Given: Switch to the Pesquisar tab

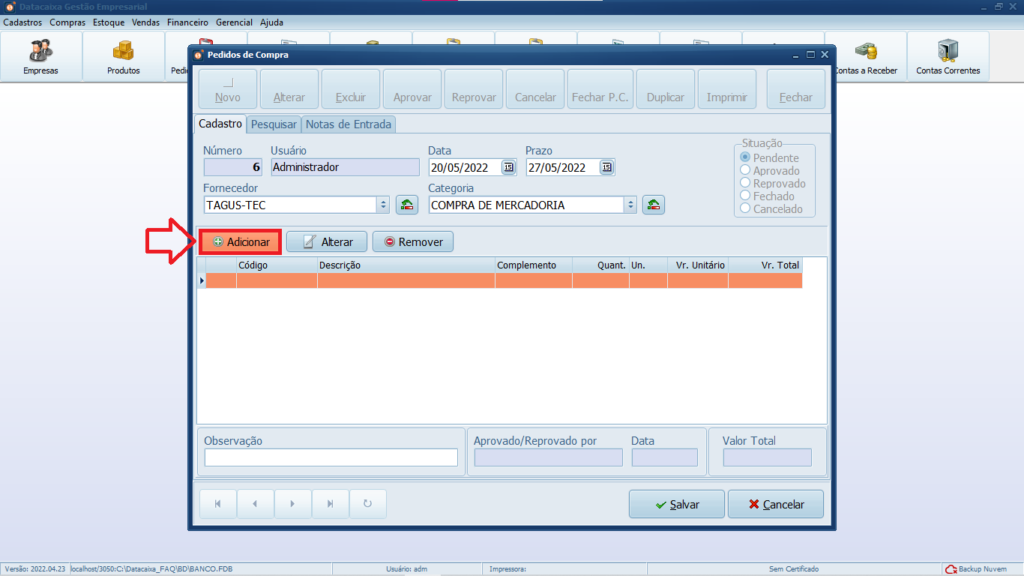Looking at the screenshot, I should [273, 125].
